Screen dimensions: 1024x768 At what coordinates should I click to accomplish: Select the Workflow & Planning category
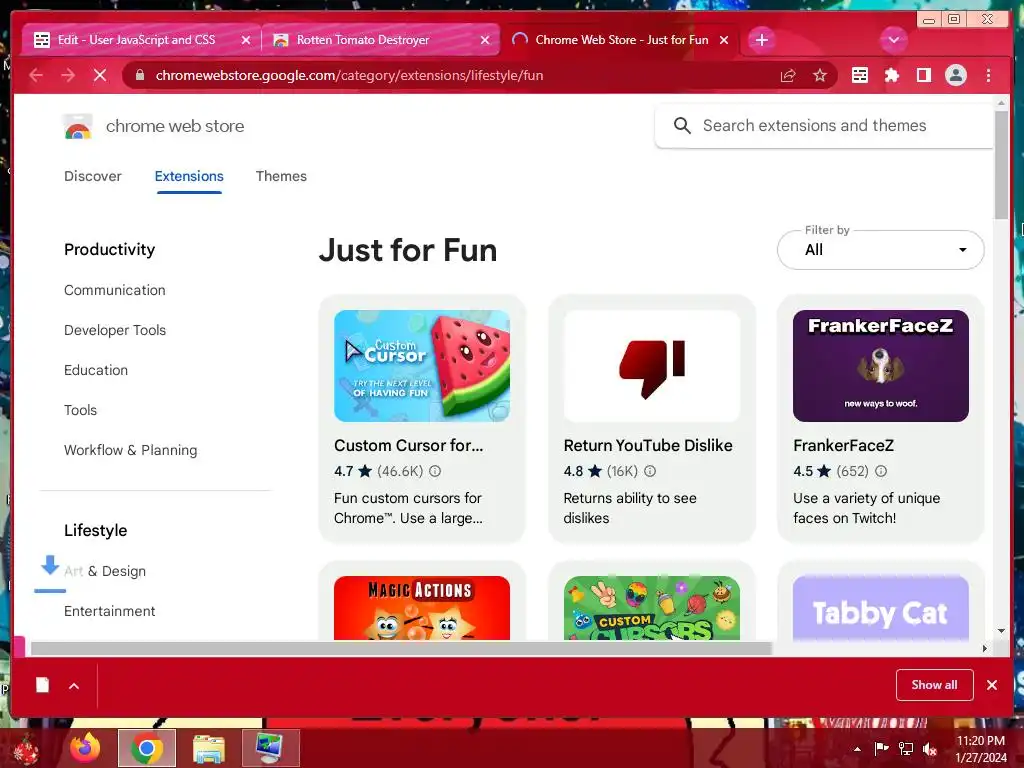click(x=131, y=450)
